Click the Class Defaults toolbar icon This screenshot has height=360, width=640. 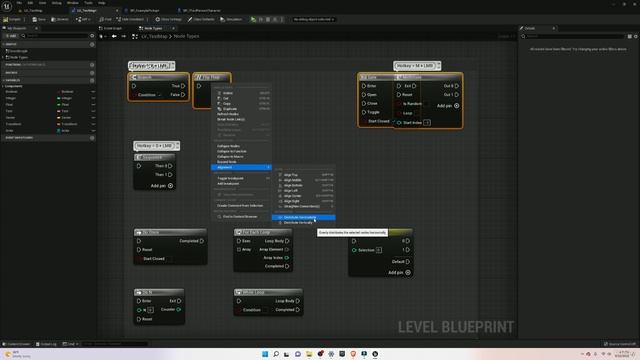pos(190,19)
